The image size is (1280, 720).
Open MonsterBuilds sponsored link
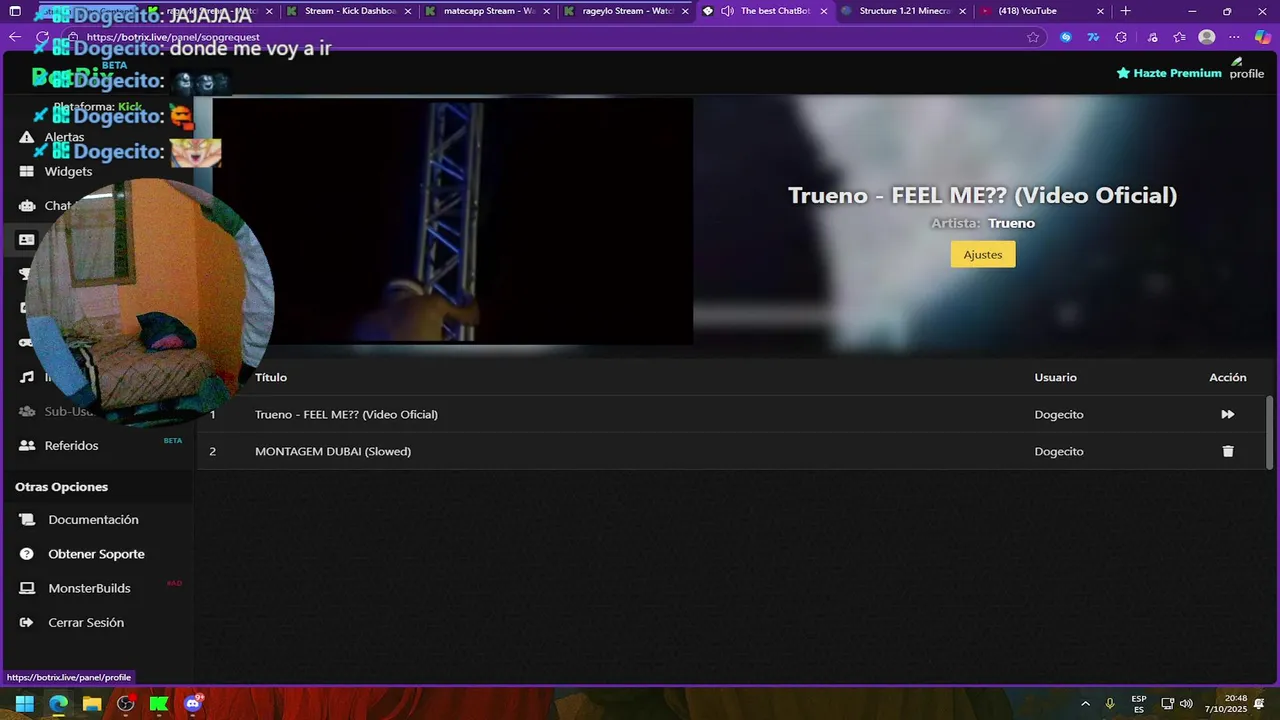(89, 587)
